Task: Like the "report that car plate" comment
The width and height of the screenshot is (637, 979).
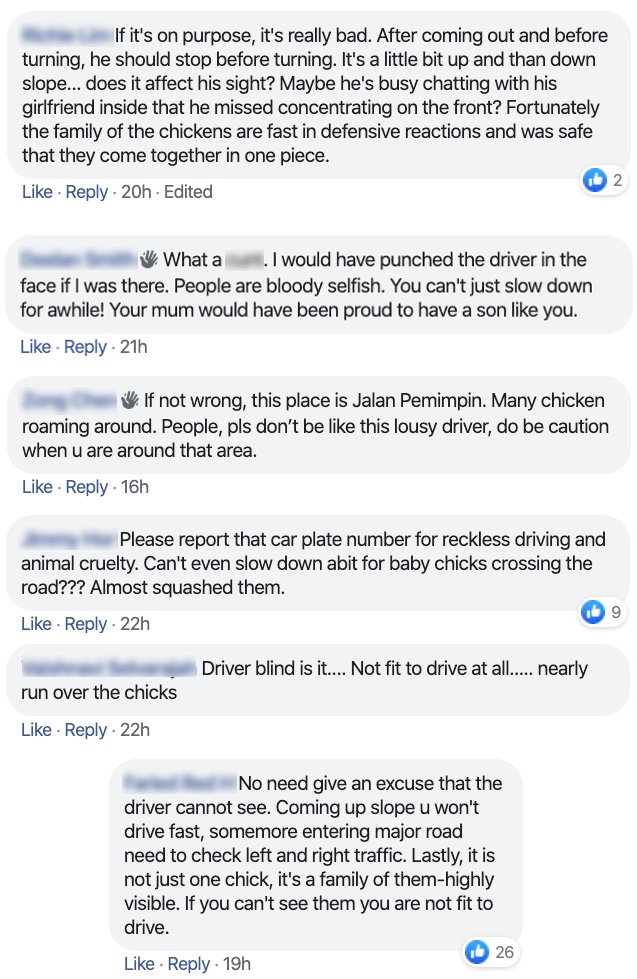Action: [37, 624]
